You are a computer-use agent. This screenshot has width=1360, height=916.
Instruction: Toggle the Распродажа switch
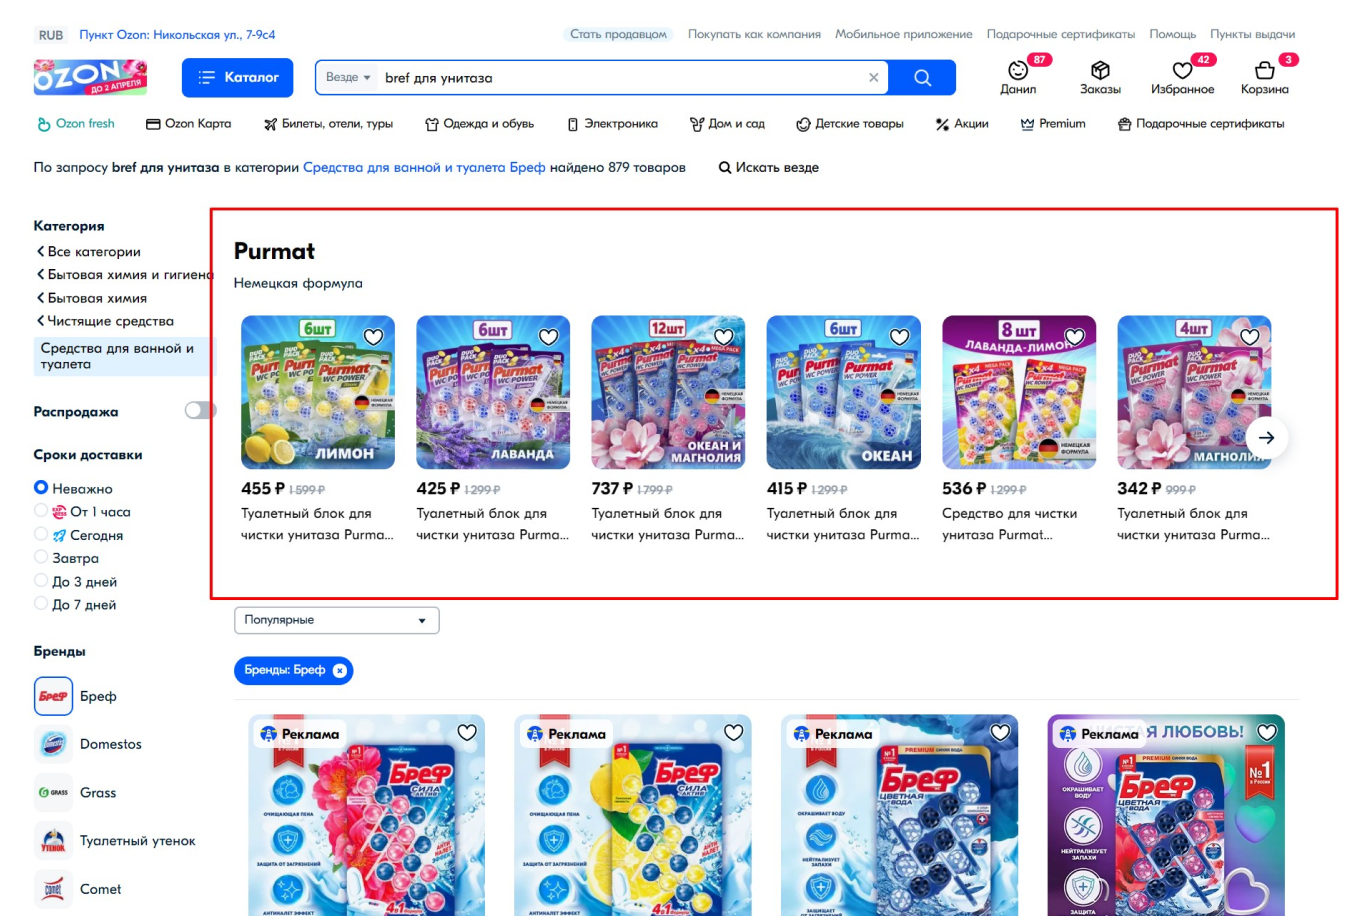pos(200,411)
